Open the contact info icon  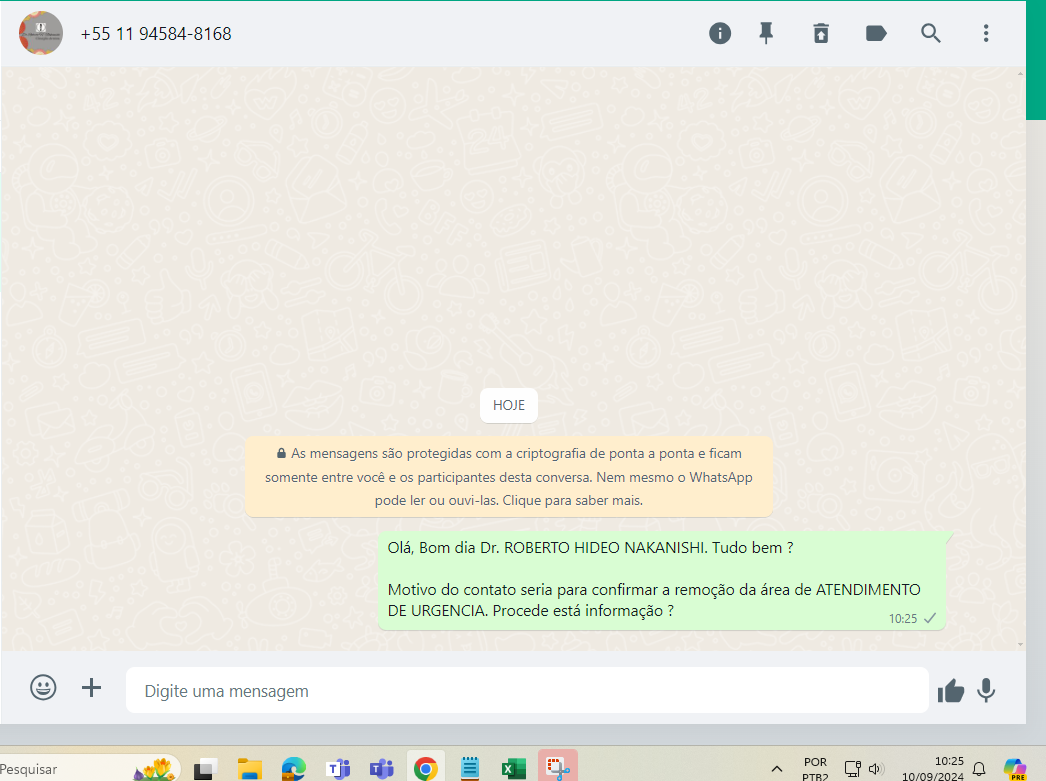coord(720,33)
